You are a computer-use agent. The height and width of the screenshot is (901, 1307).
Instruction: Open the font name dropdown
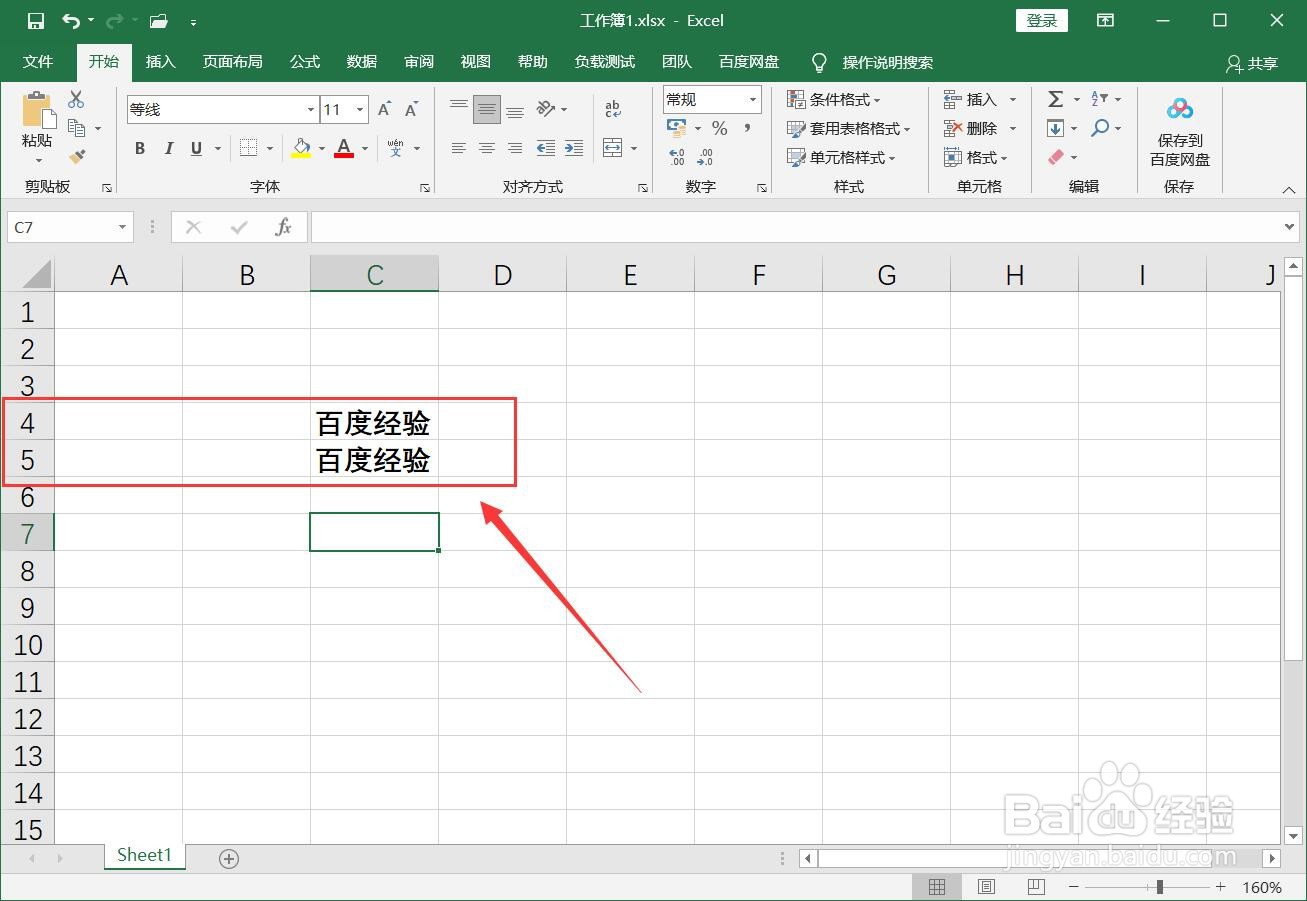click(311, 110)
